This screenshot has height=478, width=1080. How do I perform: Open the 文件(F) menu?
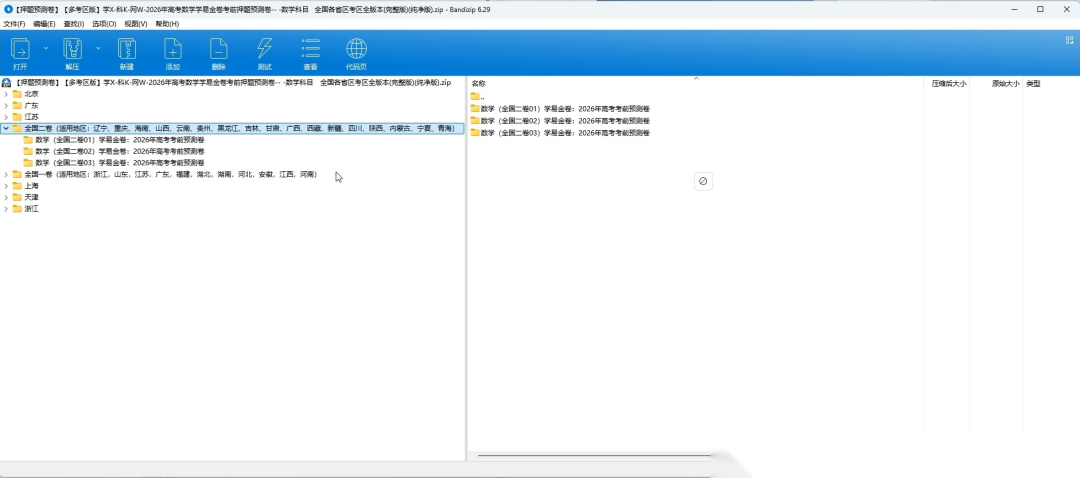click(x=14, y=23)
